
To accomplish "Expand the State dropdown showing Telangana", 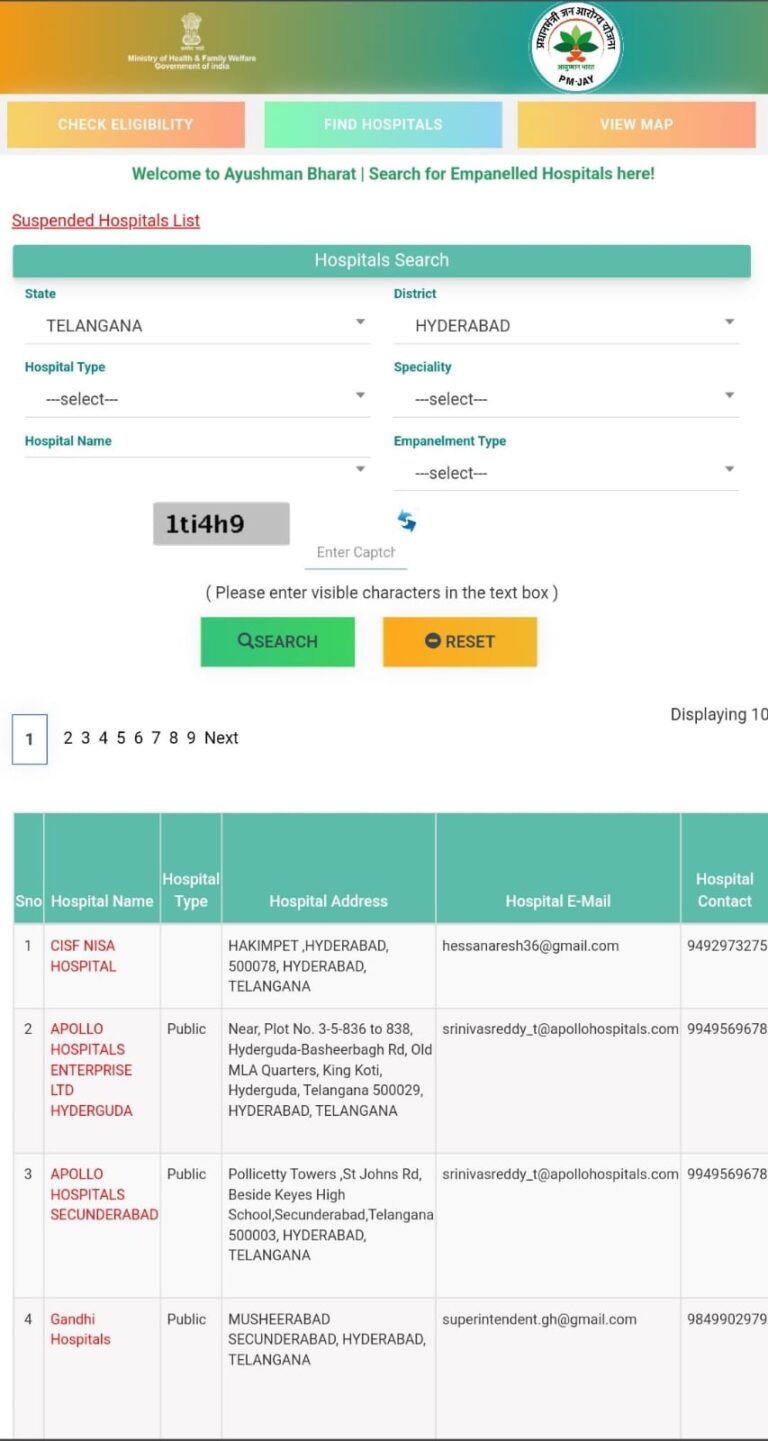I will (x=197, y=325).
